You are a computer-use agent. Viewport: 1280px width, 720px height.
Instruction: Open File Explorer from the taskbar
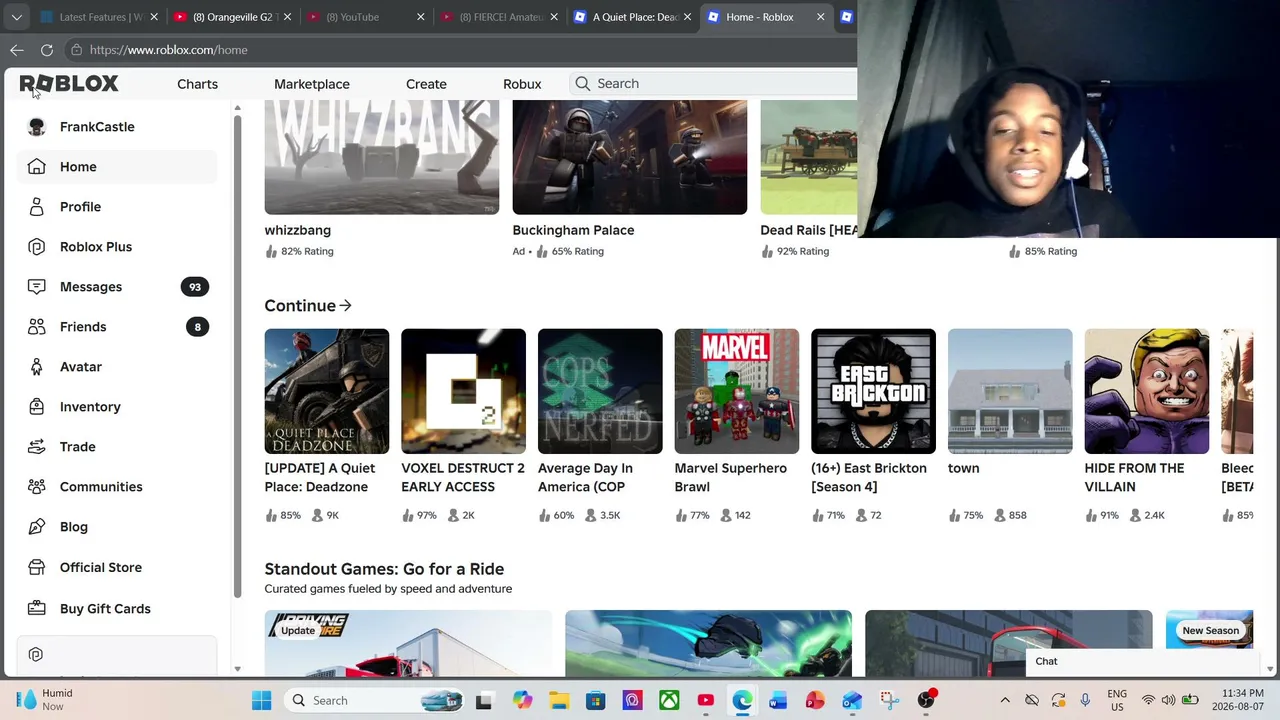[559, 700]
